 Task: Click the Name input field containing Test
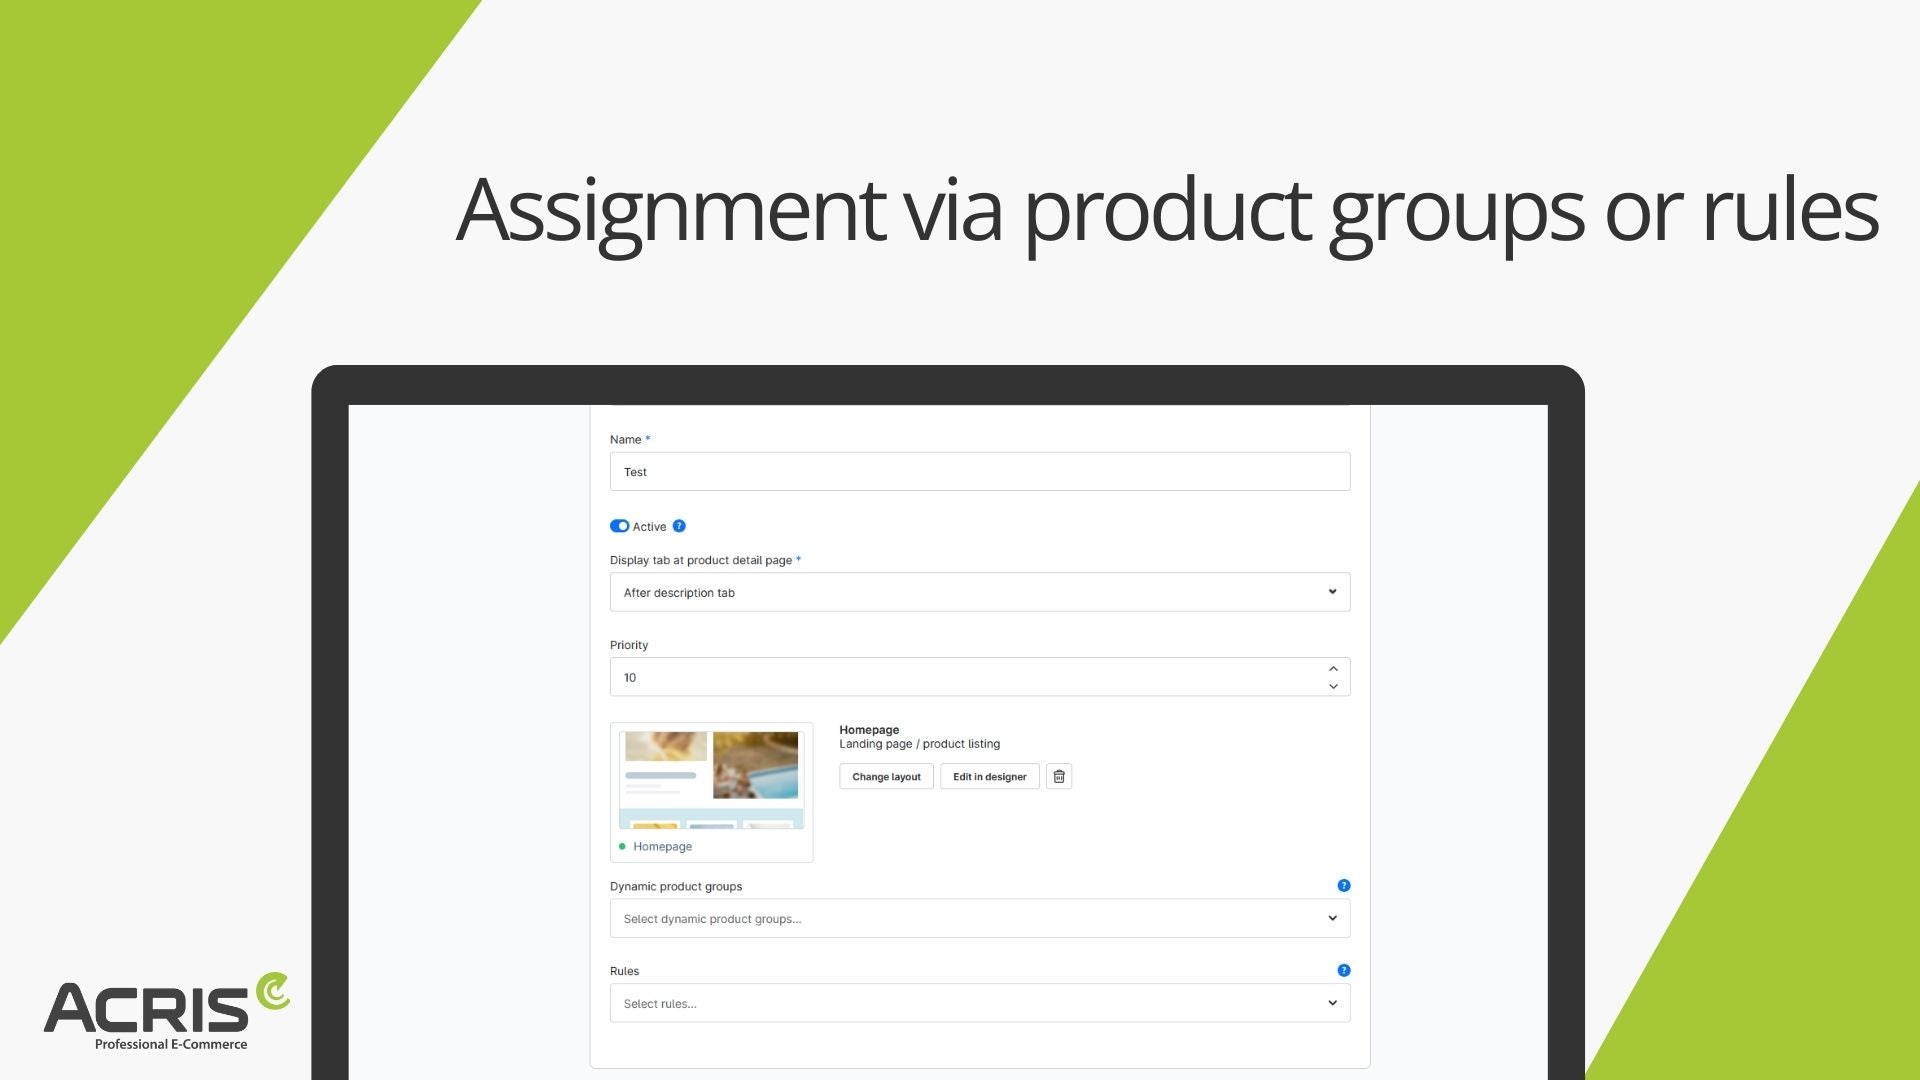(x=980, y=471)
